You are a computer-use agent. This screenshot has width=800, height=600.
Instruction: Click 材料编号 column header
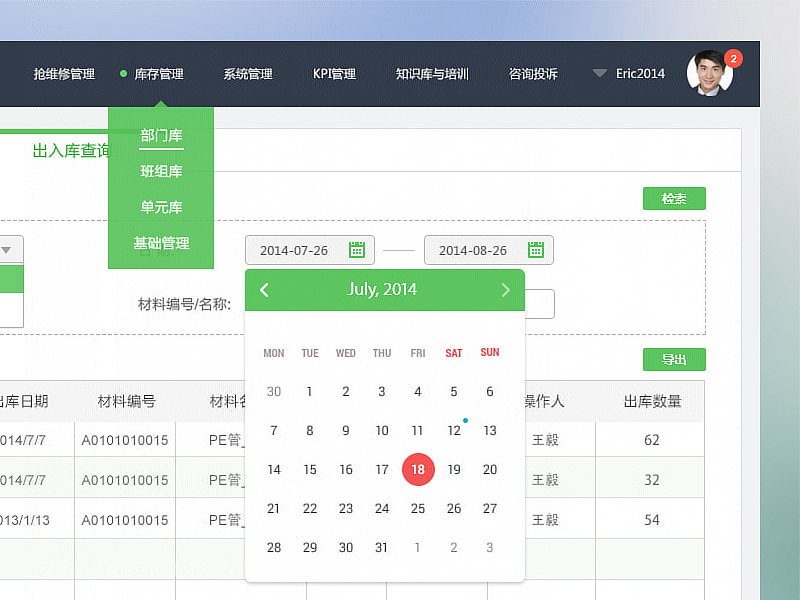pos(127,402)
